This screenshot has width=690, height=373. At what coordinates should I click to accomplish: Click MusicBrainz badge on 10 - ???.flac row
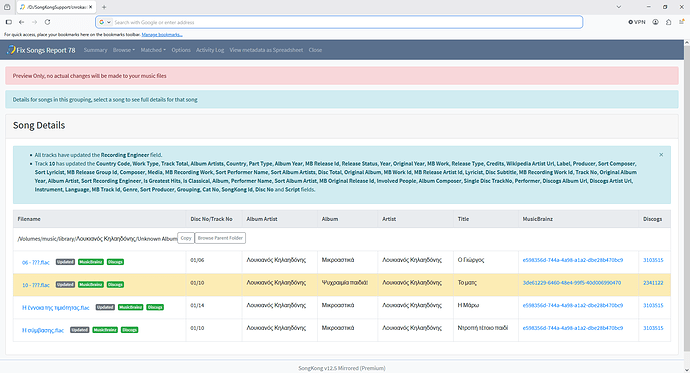(91, 285)
